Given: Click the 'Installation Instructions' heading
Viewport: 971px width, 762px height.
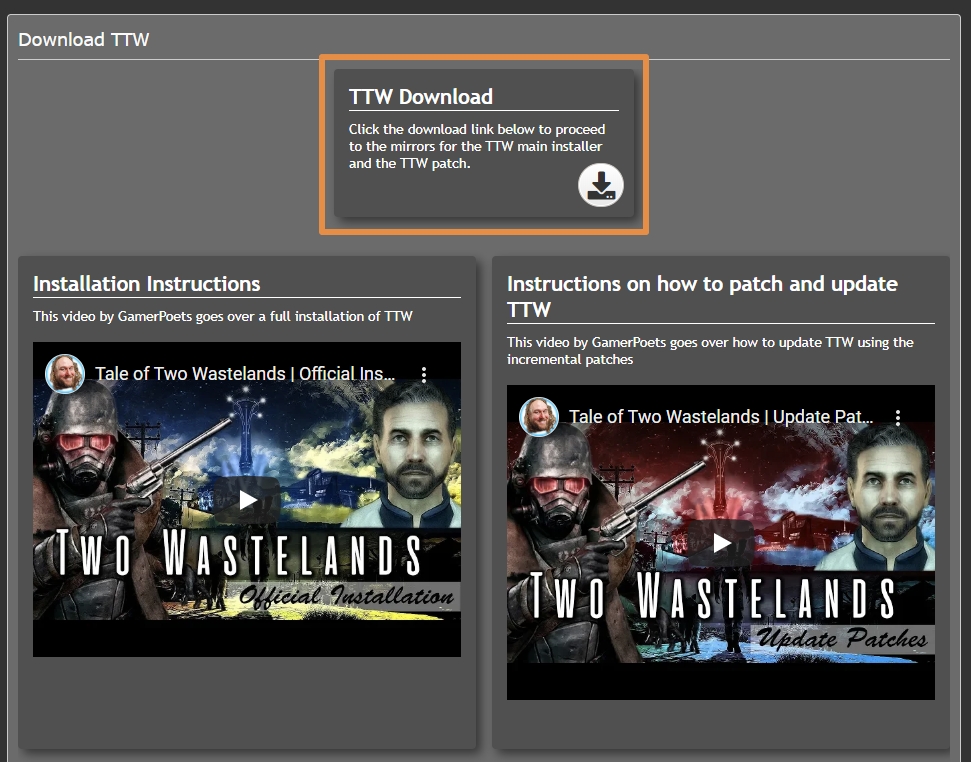Looking at the screenshot, I should 147,284.
